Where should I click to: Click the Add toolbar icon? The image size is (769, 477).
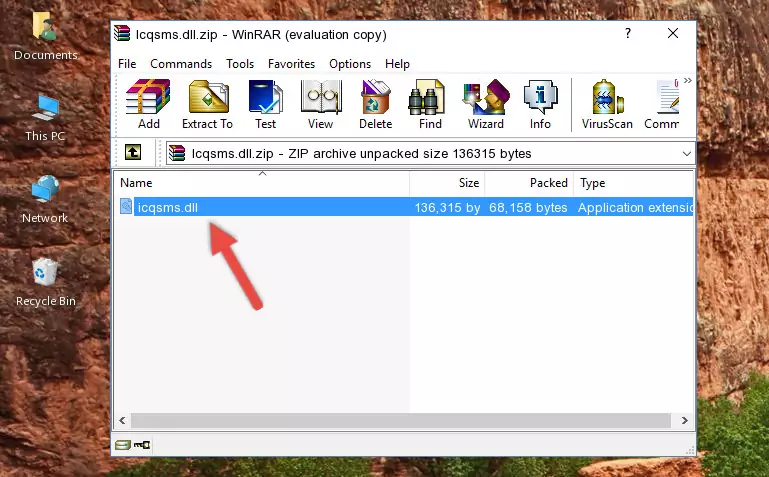[148, 104]
